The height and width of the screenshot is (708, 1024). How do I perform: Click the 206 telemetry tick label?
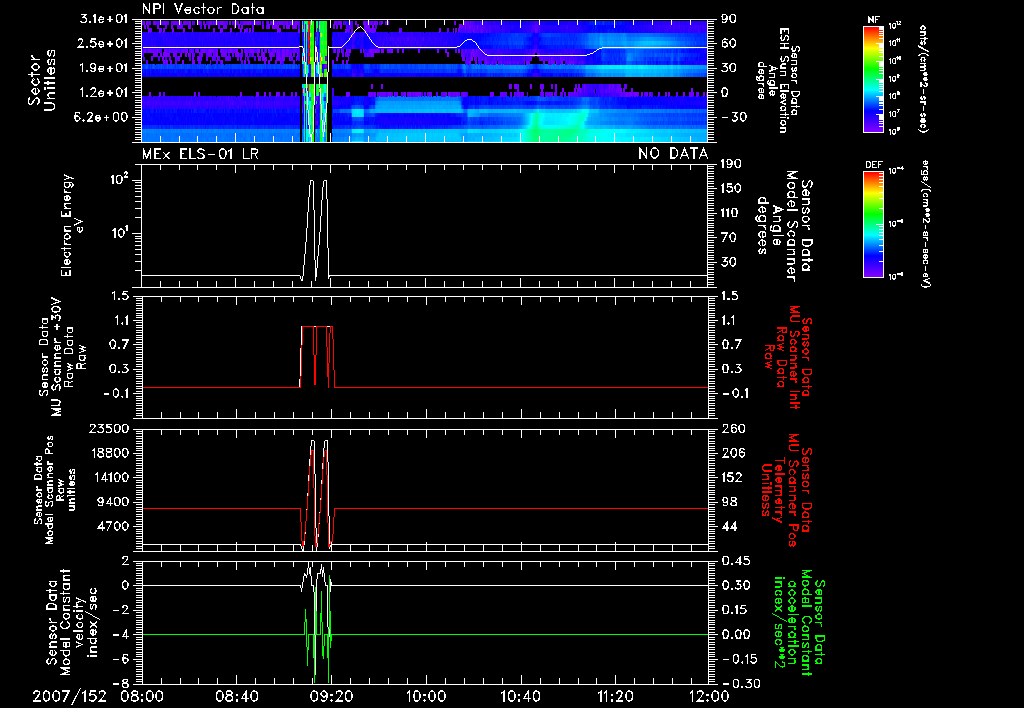(731, 453)
